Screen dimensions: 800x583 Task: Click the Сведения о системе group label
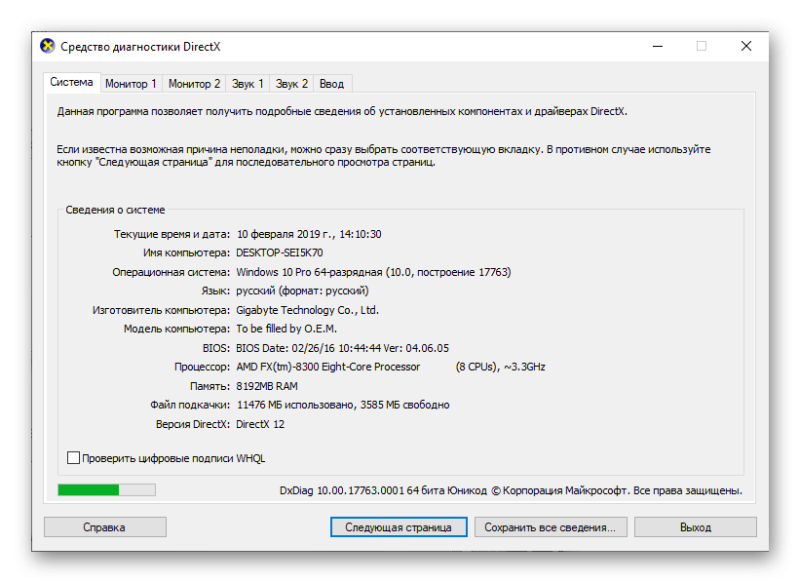coord(115,210)
